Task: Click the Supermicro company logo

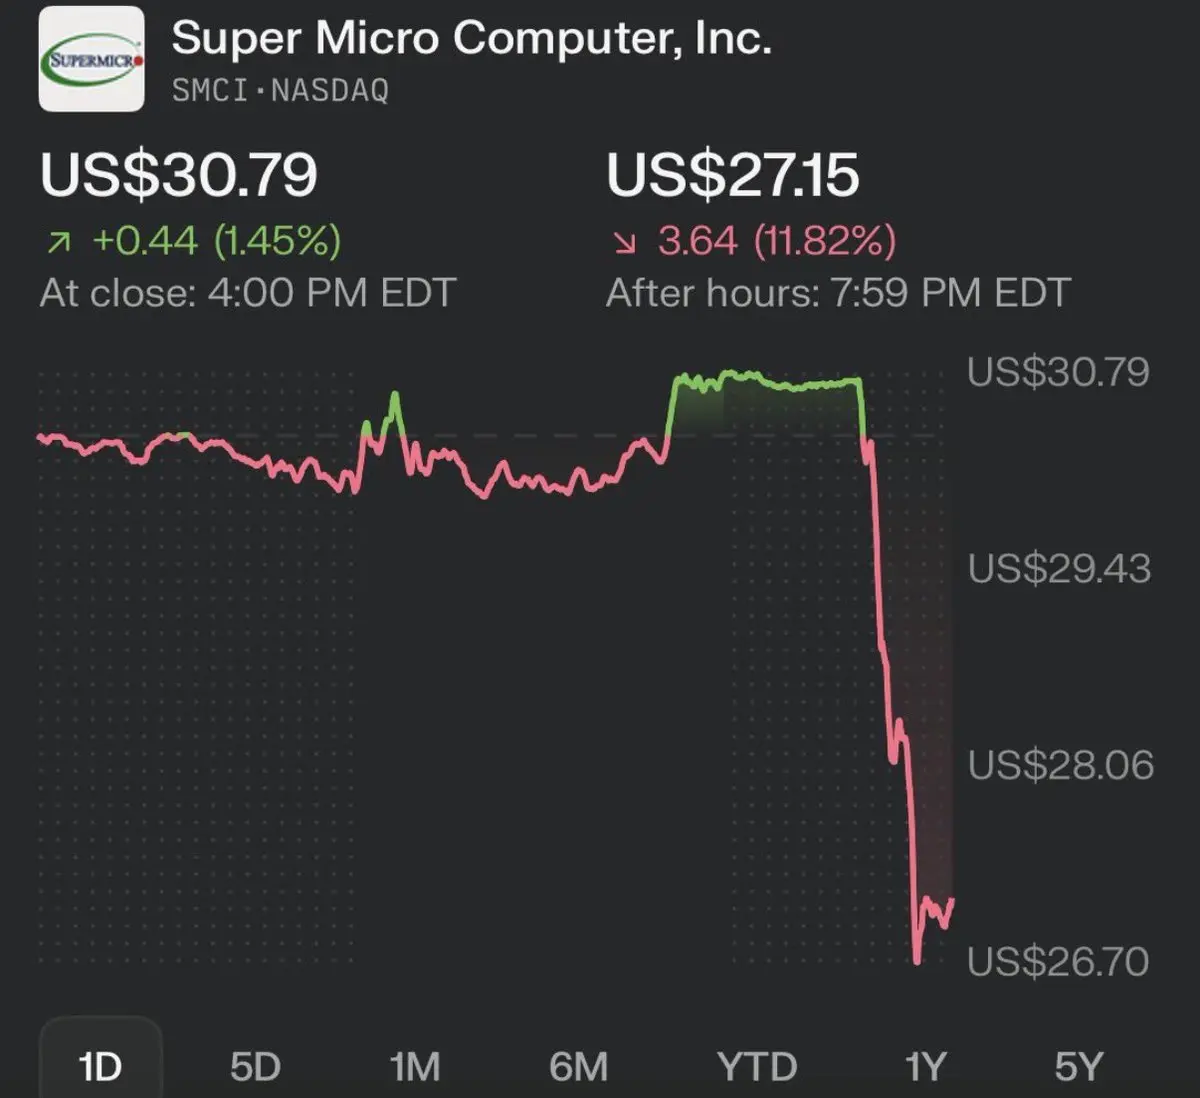Action: [91, 59]
